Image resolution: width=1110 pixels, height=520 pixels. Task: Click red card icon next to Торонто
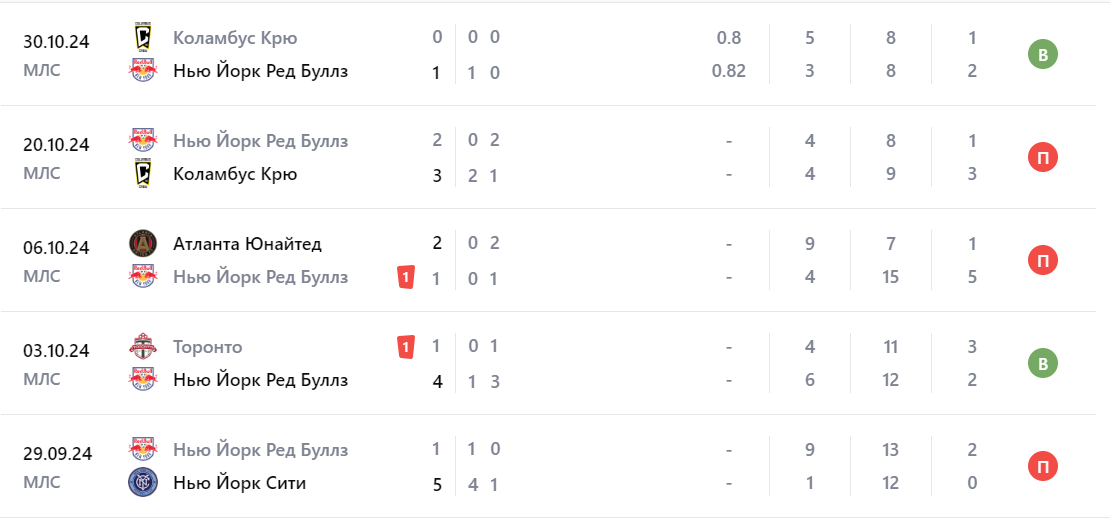[406, 347]
